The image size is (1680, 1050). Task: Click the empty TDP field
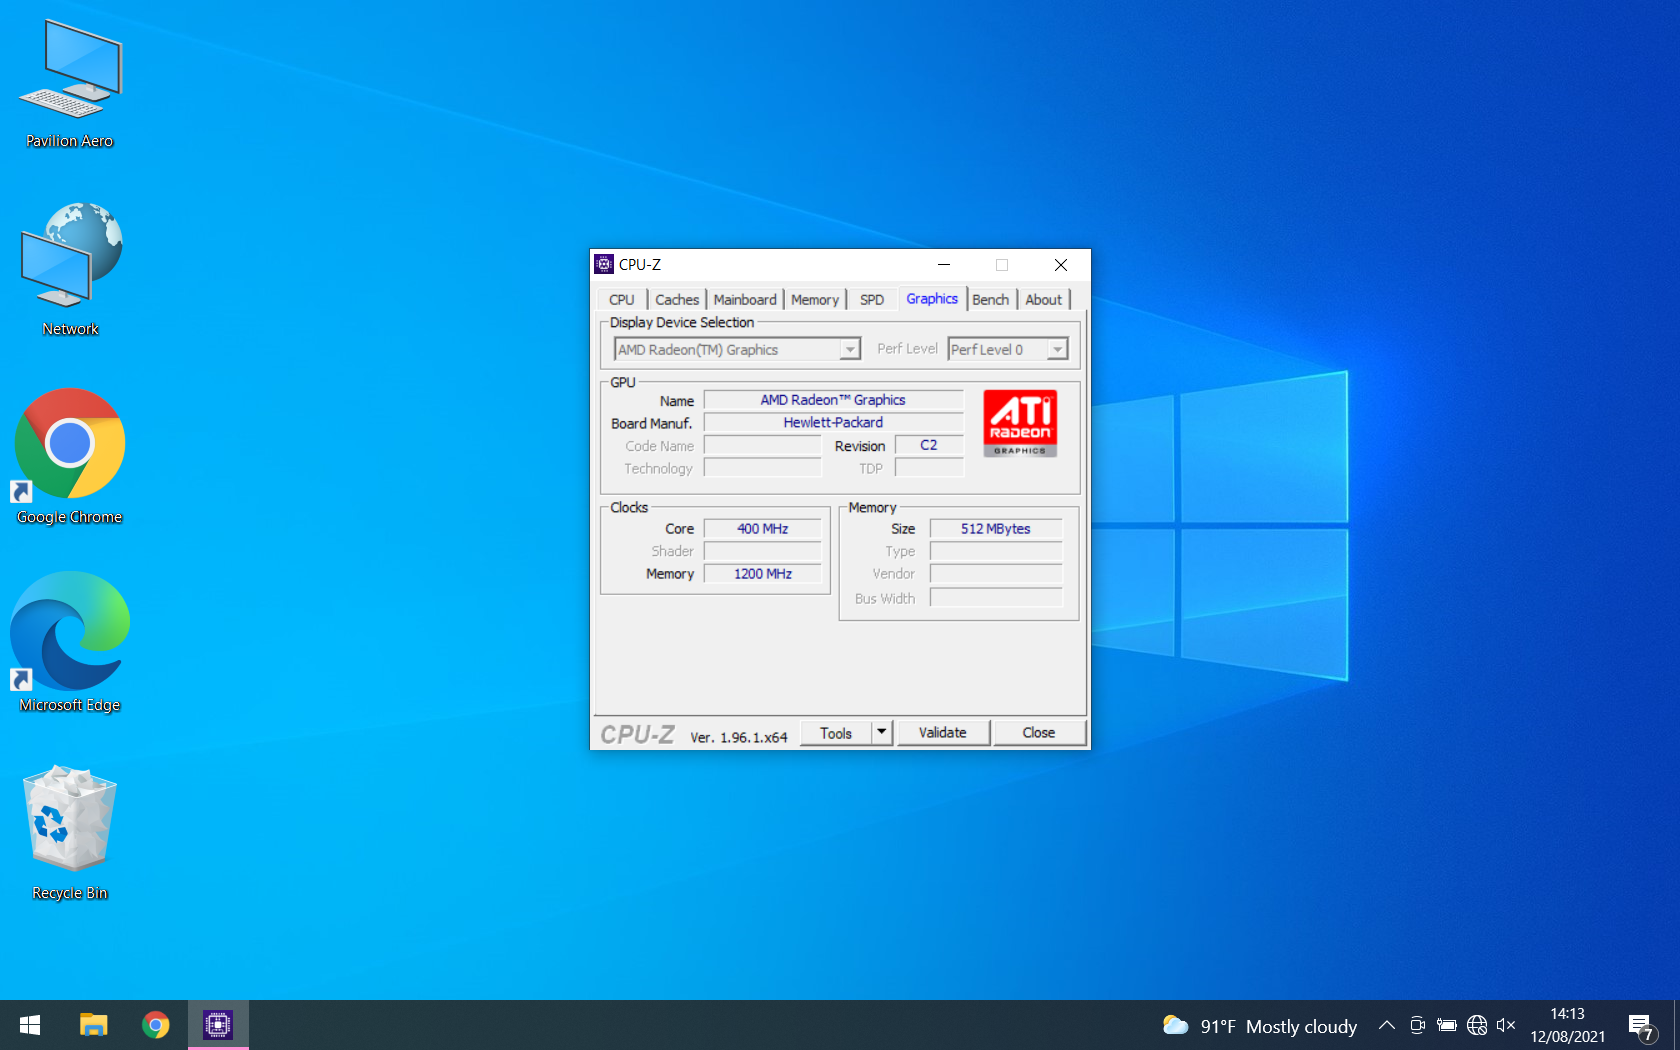(929, 468)
